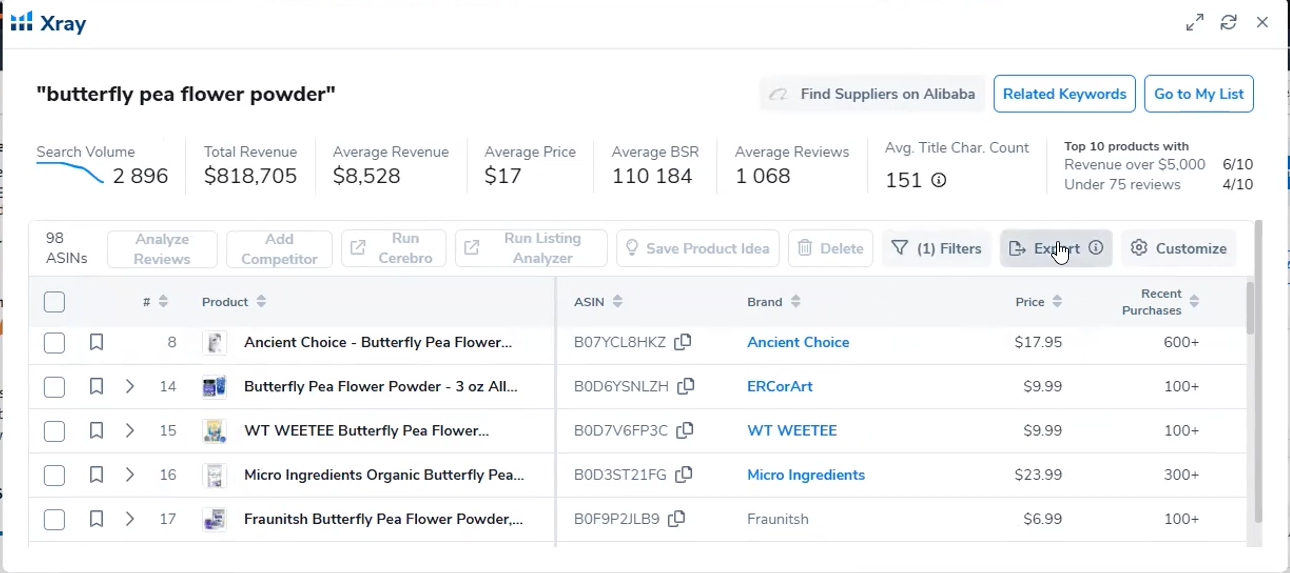Viewport: 1290px width, 573px height.
Task: Expand row 15 WT WEETEE details
Action: coord(130,431)
